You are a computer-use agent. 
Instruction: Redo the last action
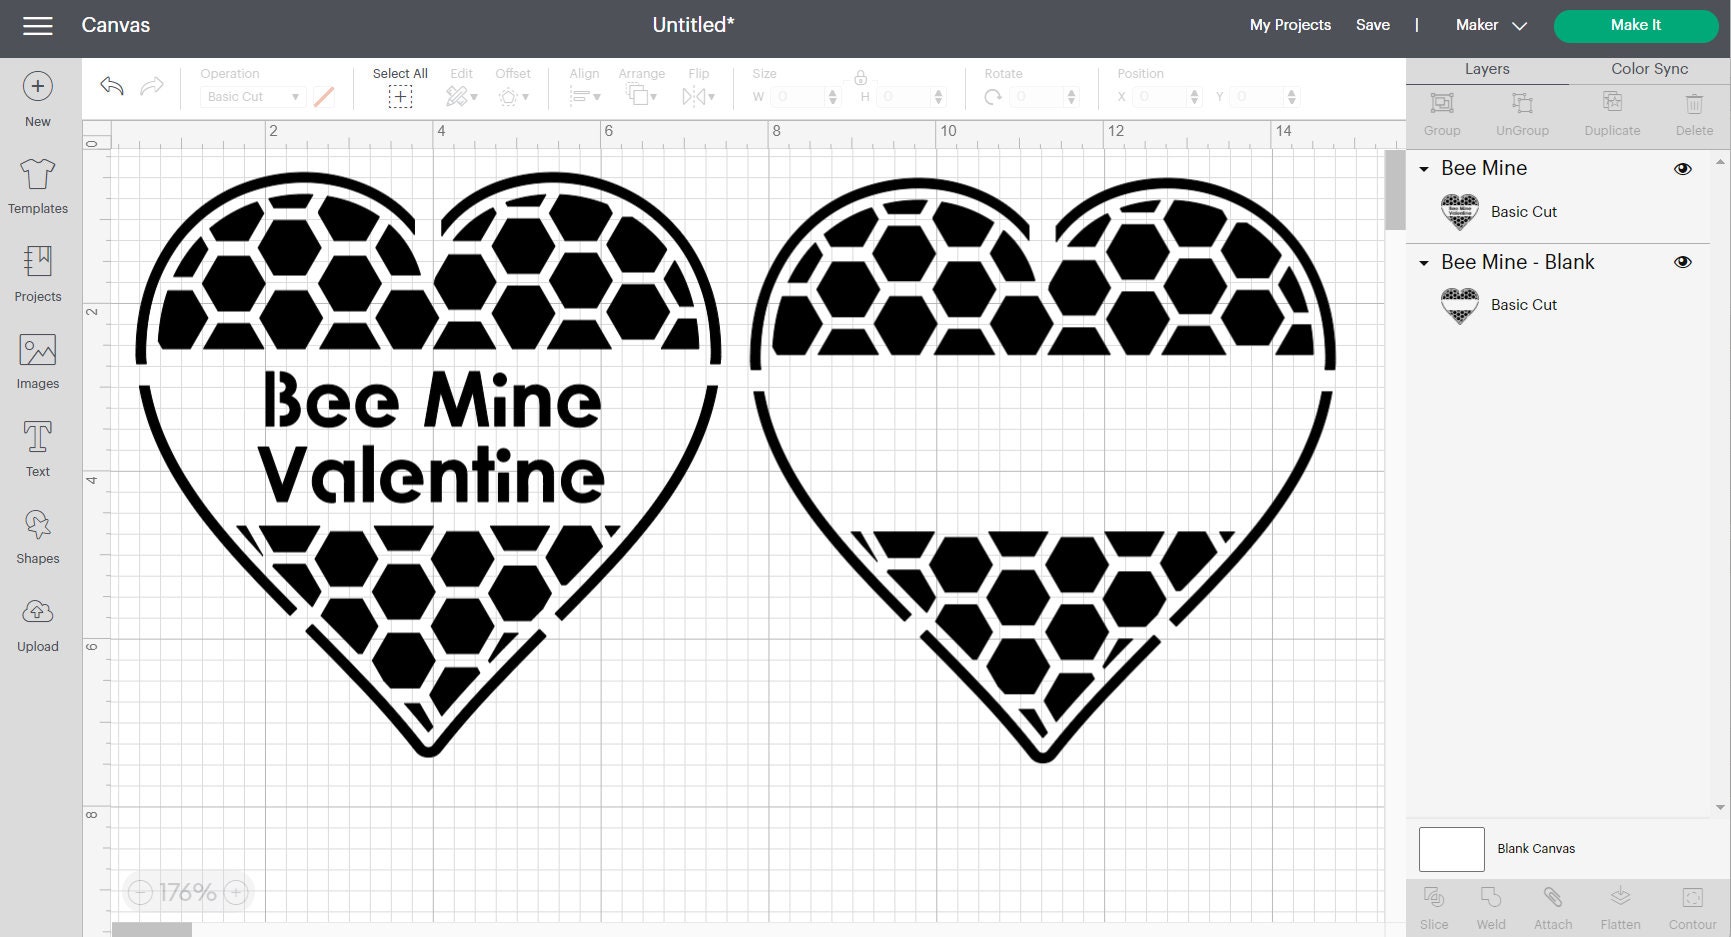pos(152,86)
